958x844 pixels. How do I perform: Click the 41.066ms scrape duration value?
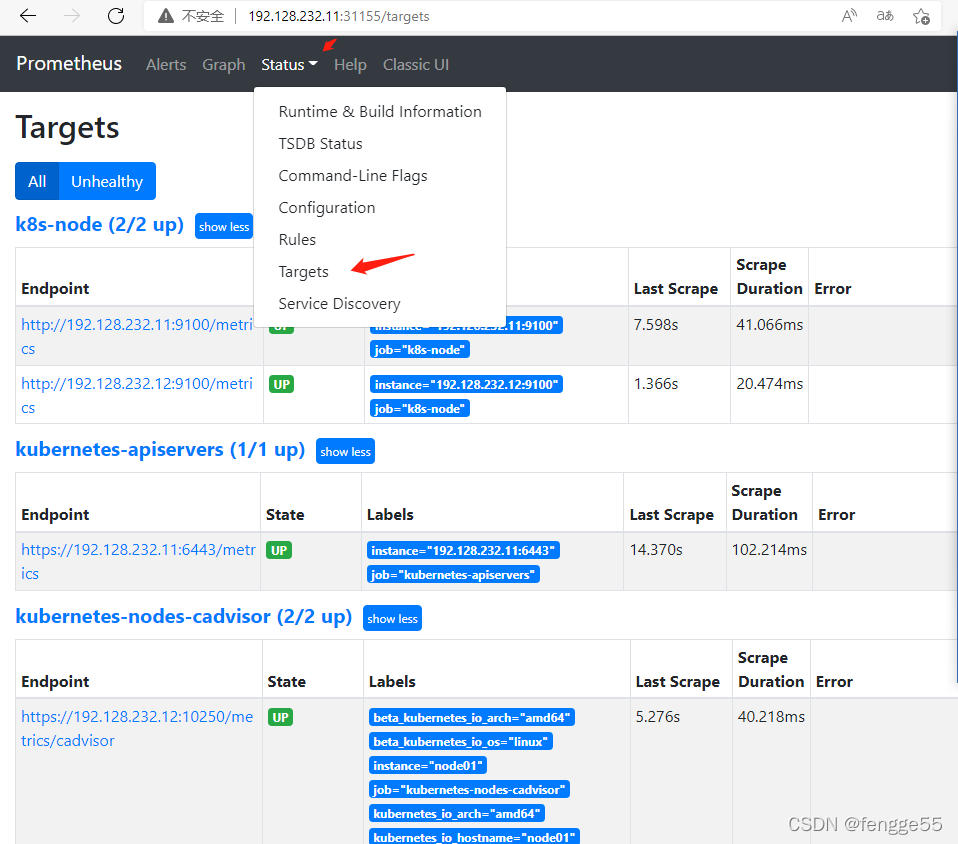(770, 325)
